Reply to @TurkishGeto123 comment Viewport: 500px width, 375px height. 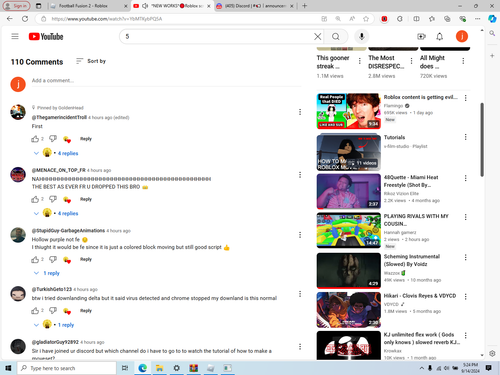[86, 310]
